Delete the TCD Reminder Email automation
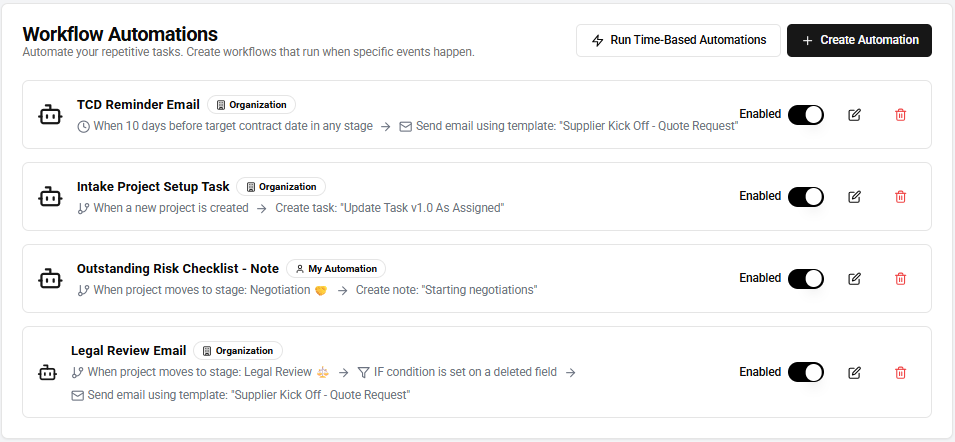 tap(900, 115)
